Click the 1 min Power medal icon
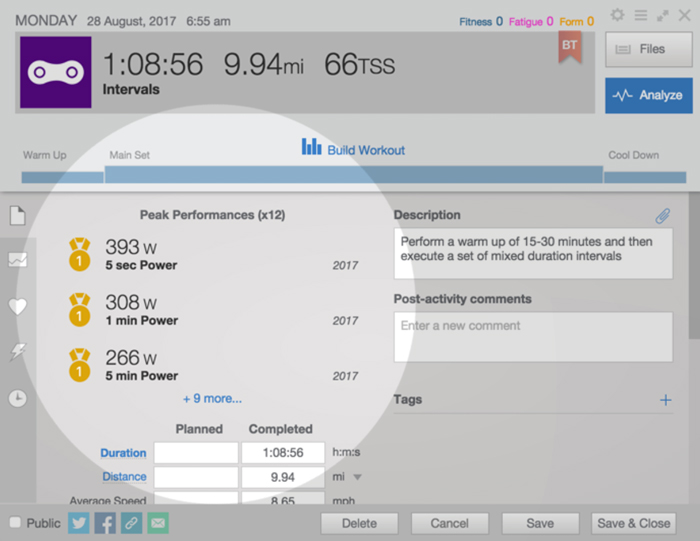 (79, 309)
